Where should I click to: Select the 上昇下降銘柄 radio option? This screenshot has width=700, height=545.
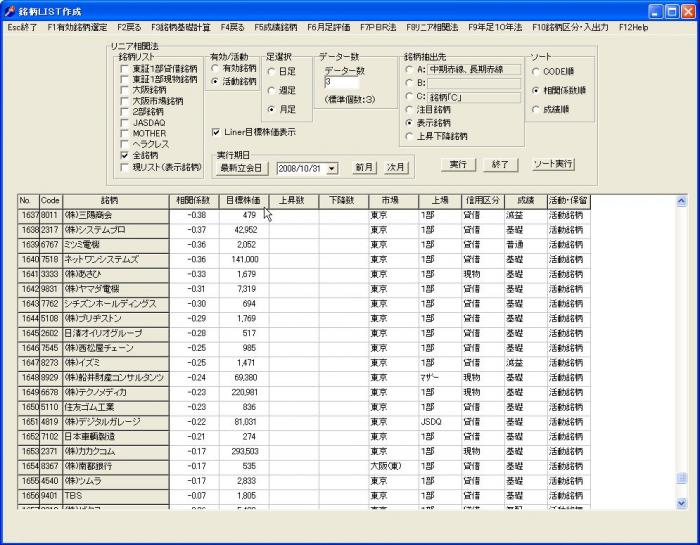pos(409,137)
